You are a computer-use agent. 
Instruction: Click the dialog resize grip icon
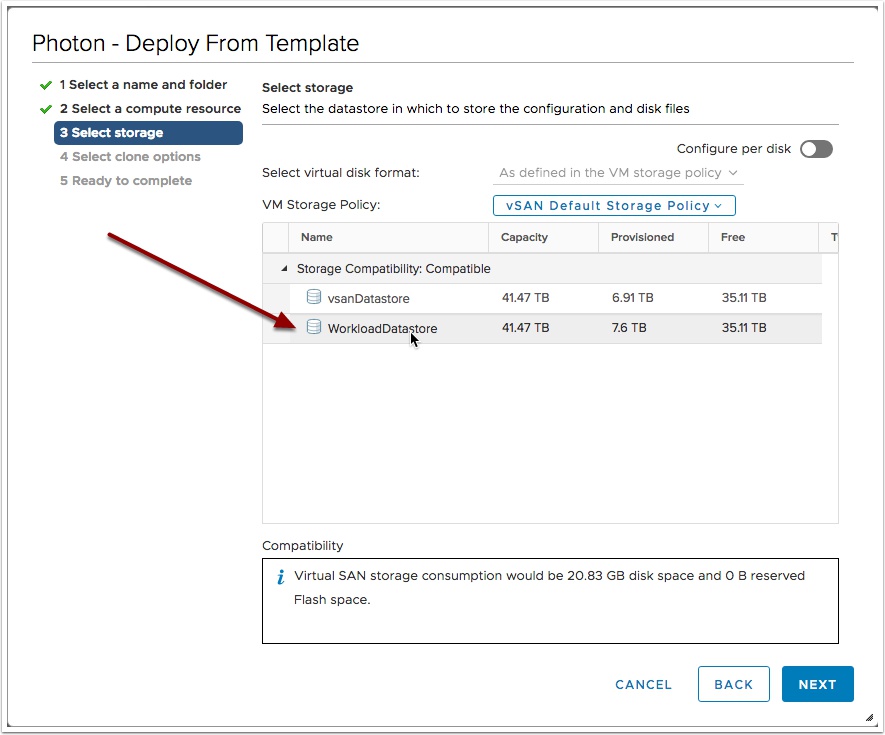pos(869,718)
